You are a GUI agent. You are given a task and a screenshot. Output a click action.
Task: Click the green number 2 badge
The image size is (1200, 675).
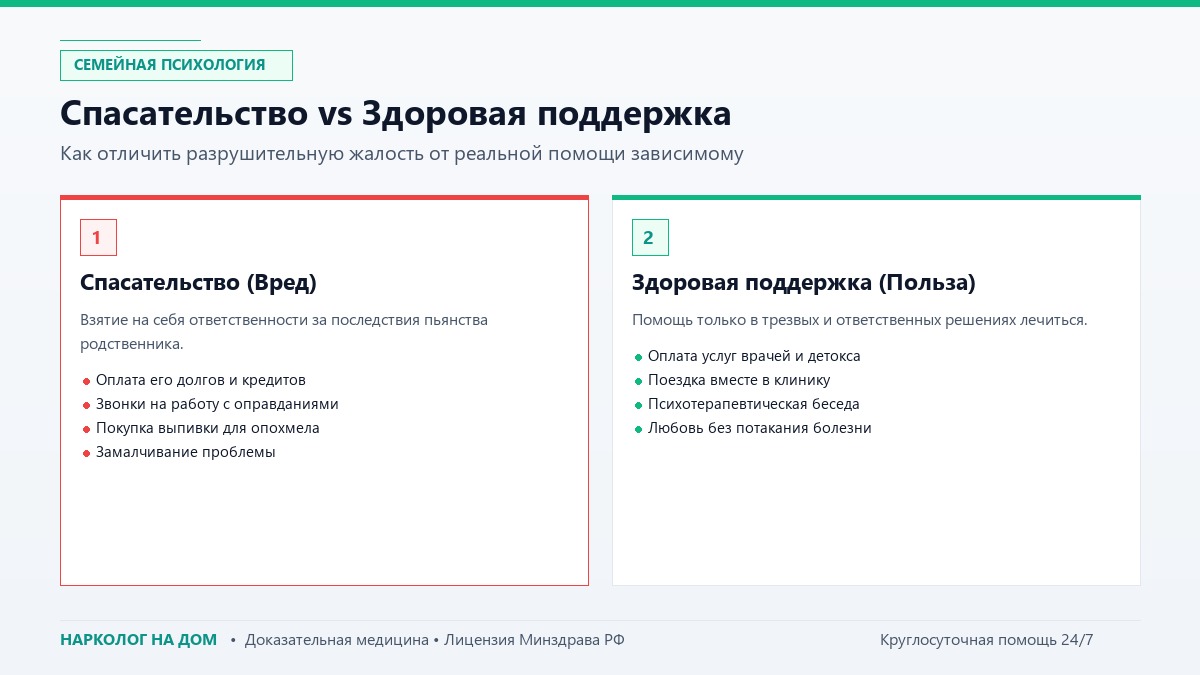point(650,237)
